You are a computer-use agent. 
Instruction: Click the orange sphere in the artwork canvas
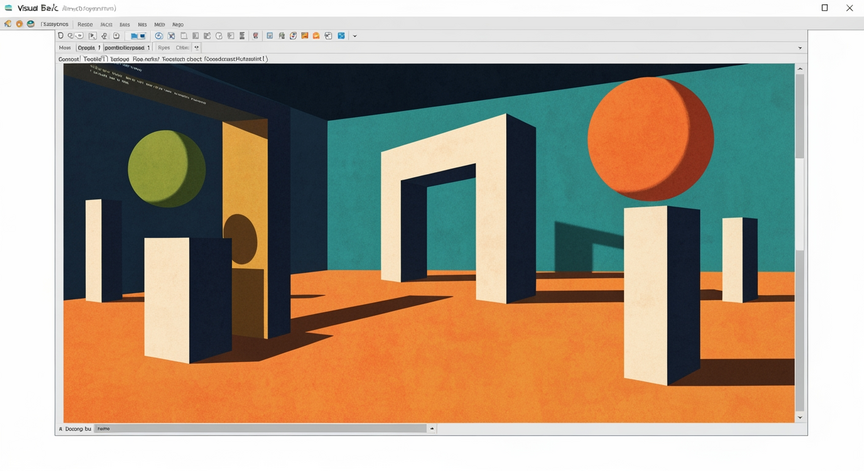[650, 139]
